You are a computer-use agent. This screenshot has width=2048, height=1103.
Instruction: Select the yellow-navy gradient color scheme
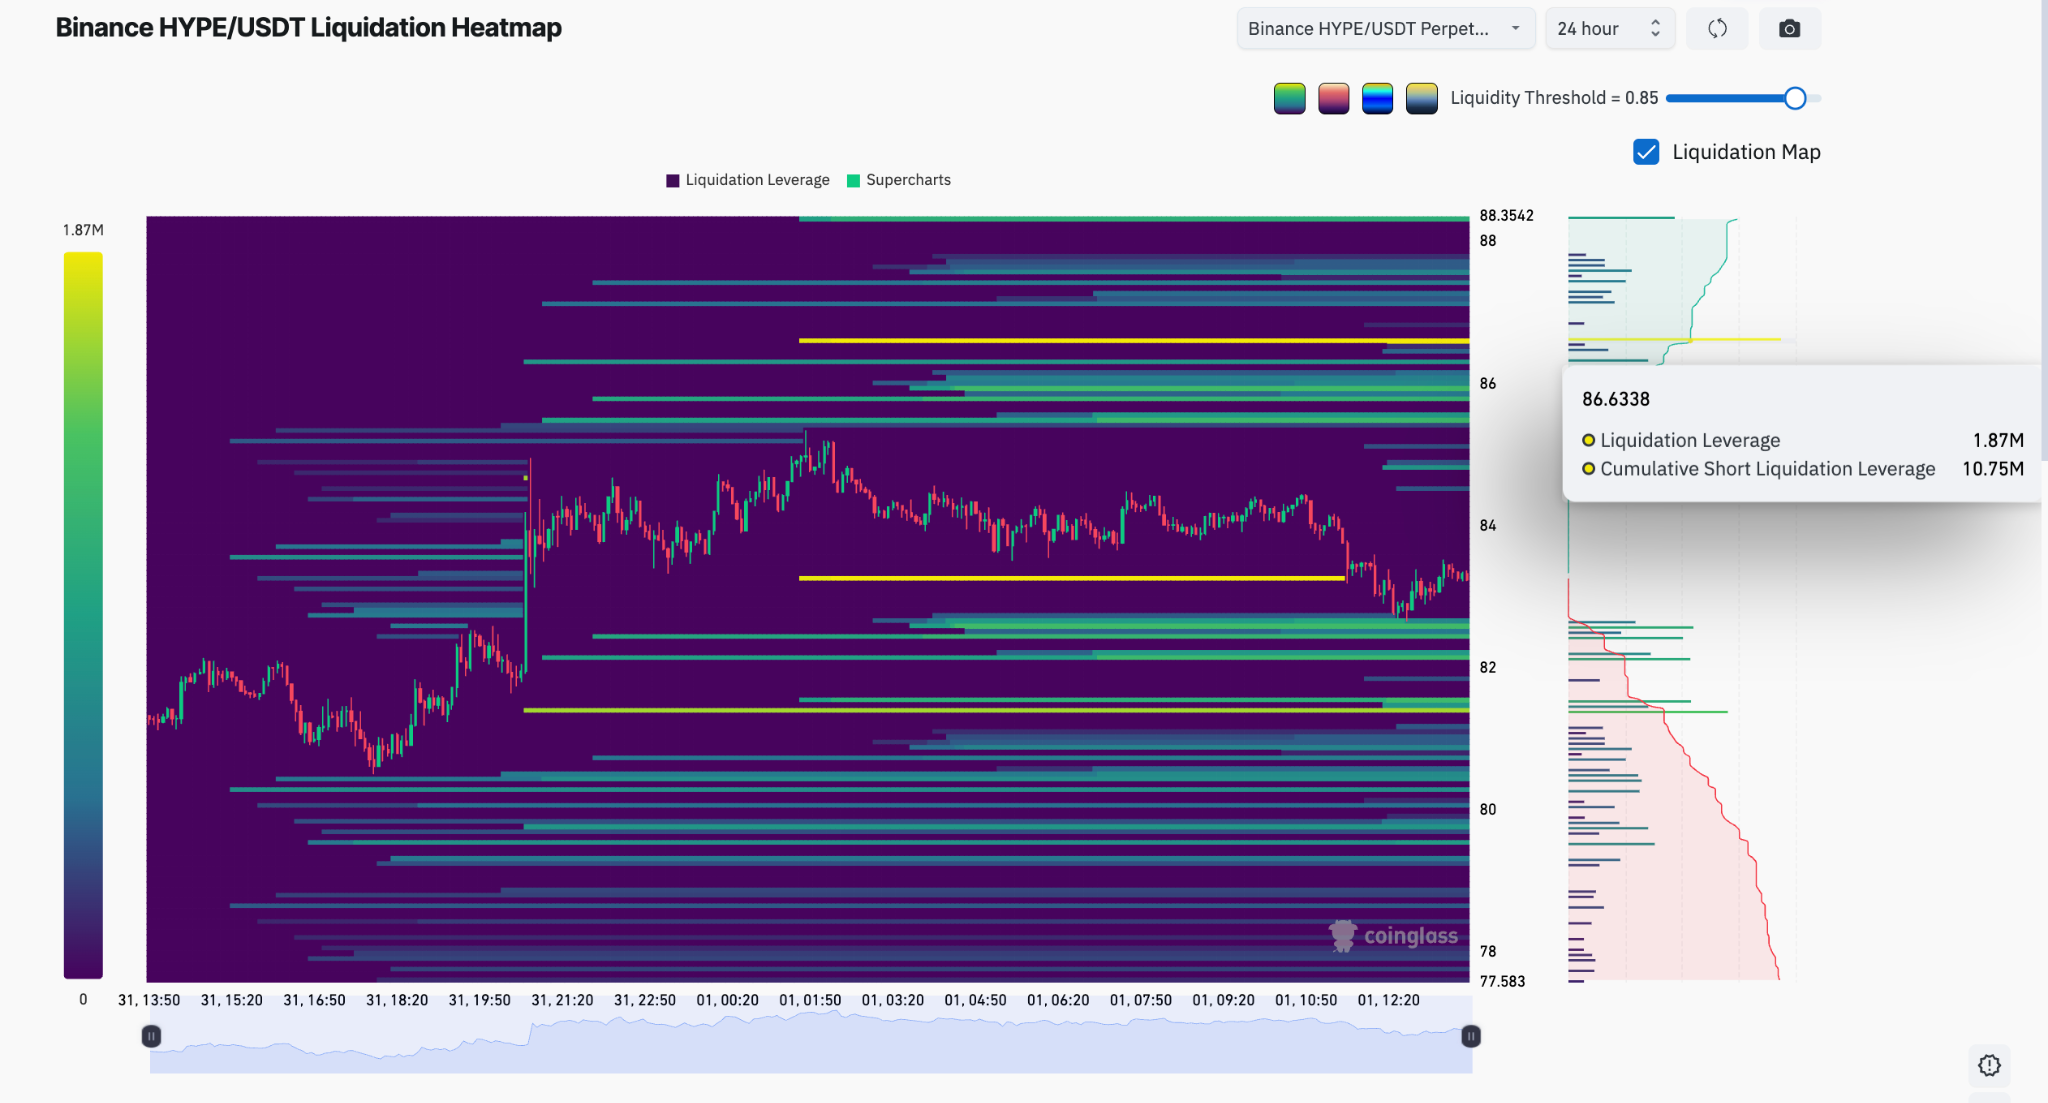1421,98
